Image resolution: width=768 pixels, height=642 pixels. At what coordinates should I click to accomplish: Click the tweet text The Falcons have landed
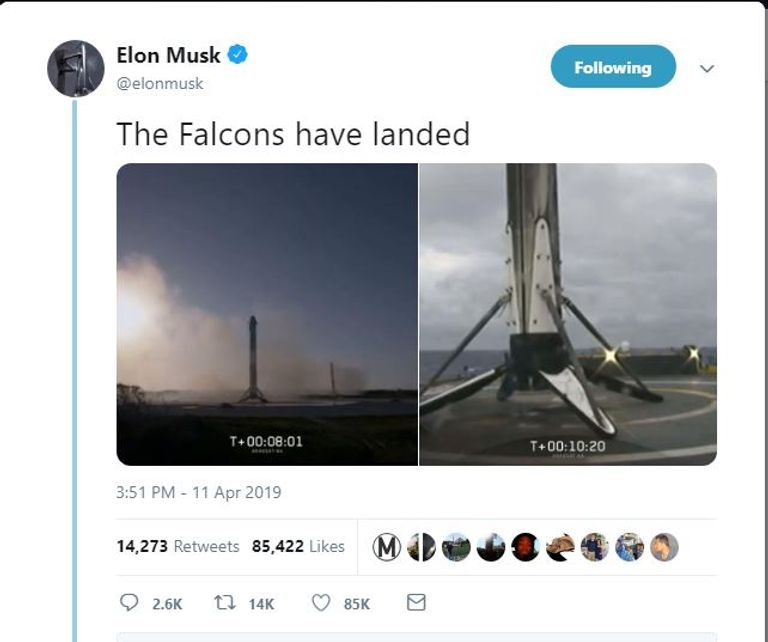point(293,134)
